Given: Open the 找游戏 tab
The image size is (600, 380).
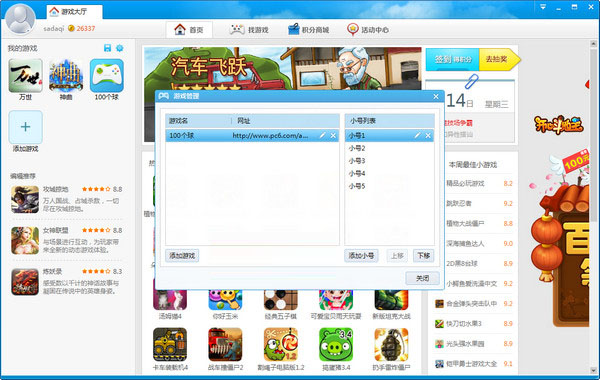Looking at the screenshot, I should (249, 29).
